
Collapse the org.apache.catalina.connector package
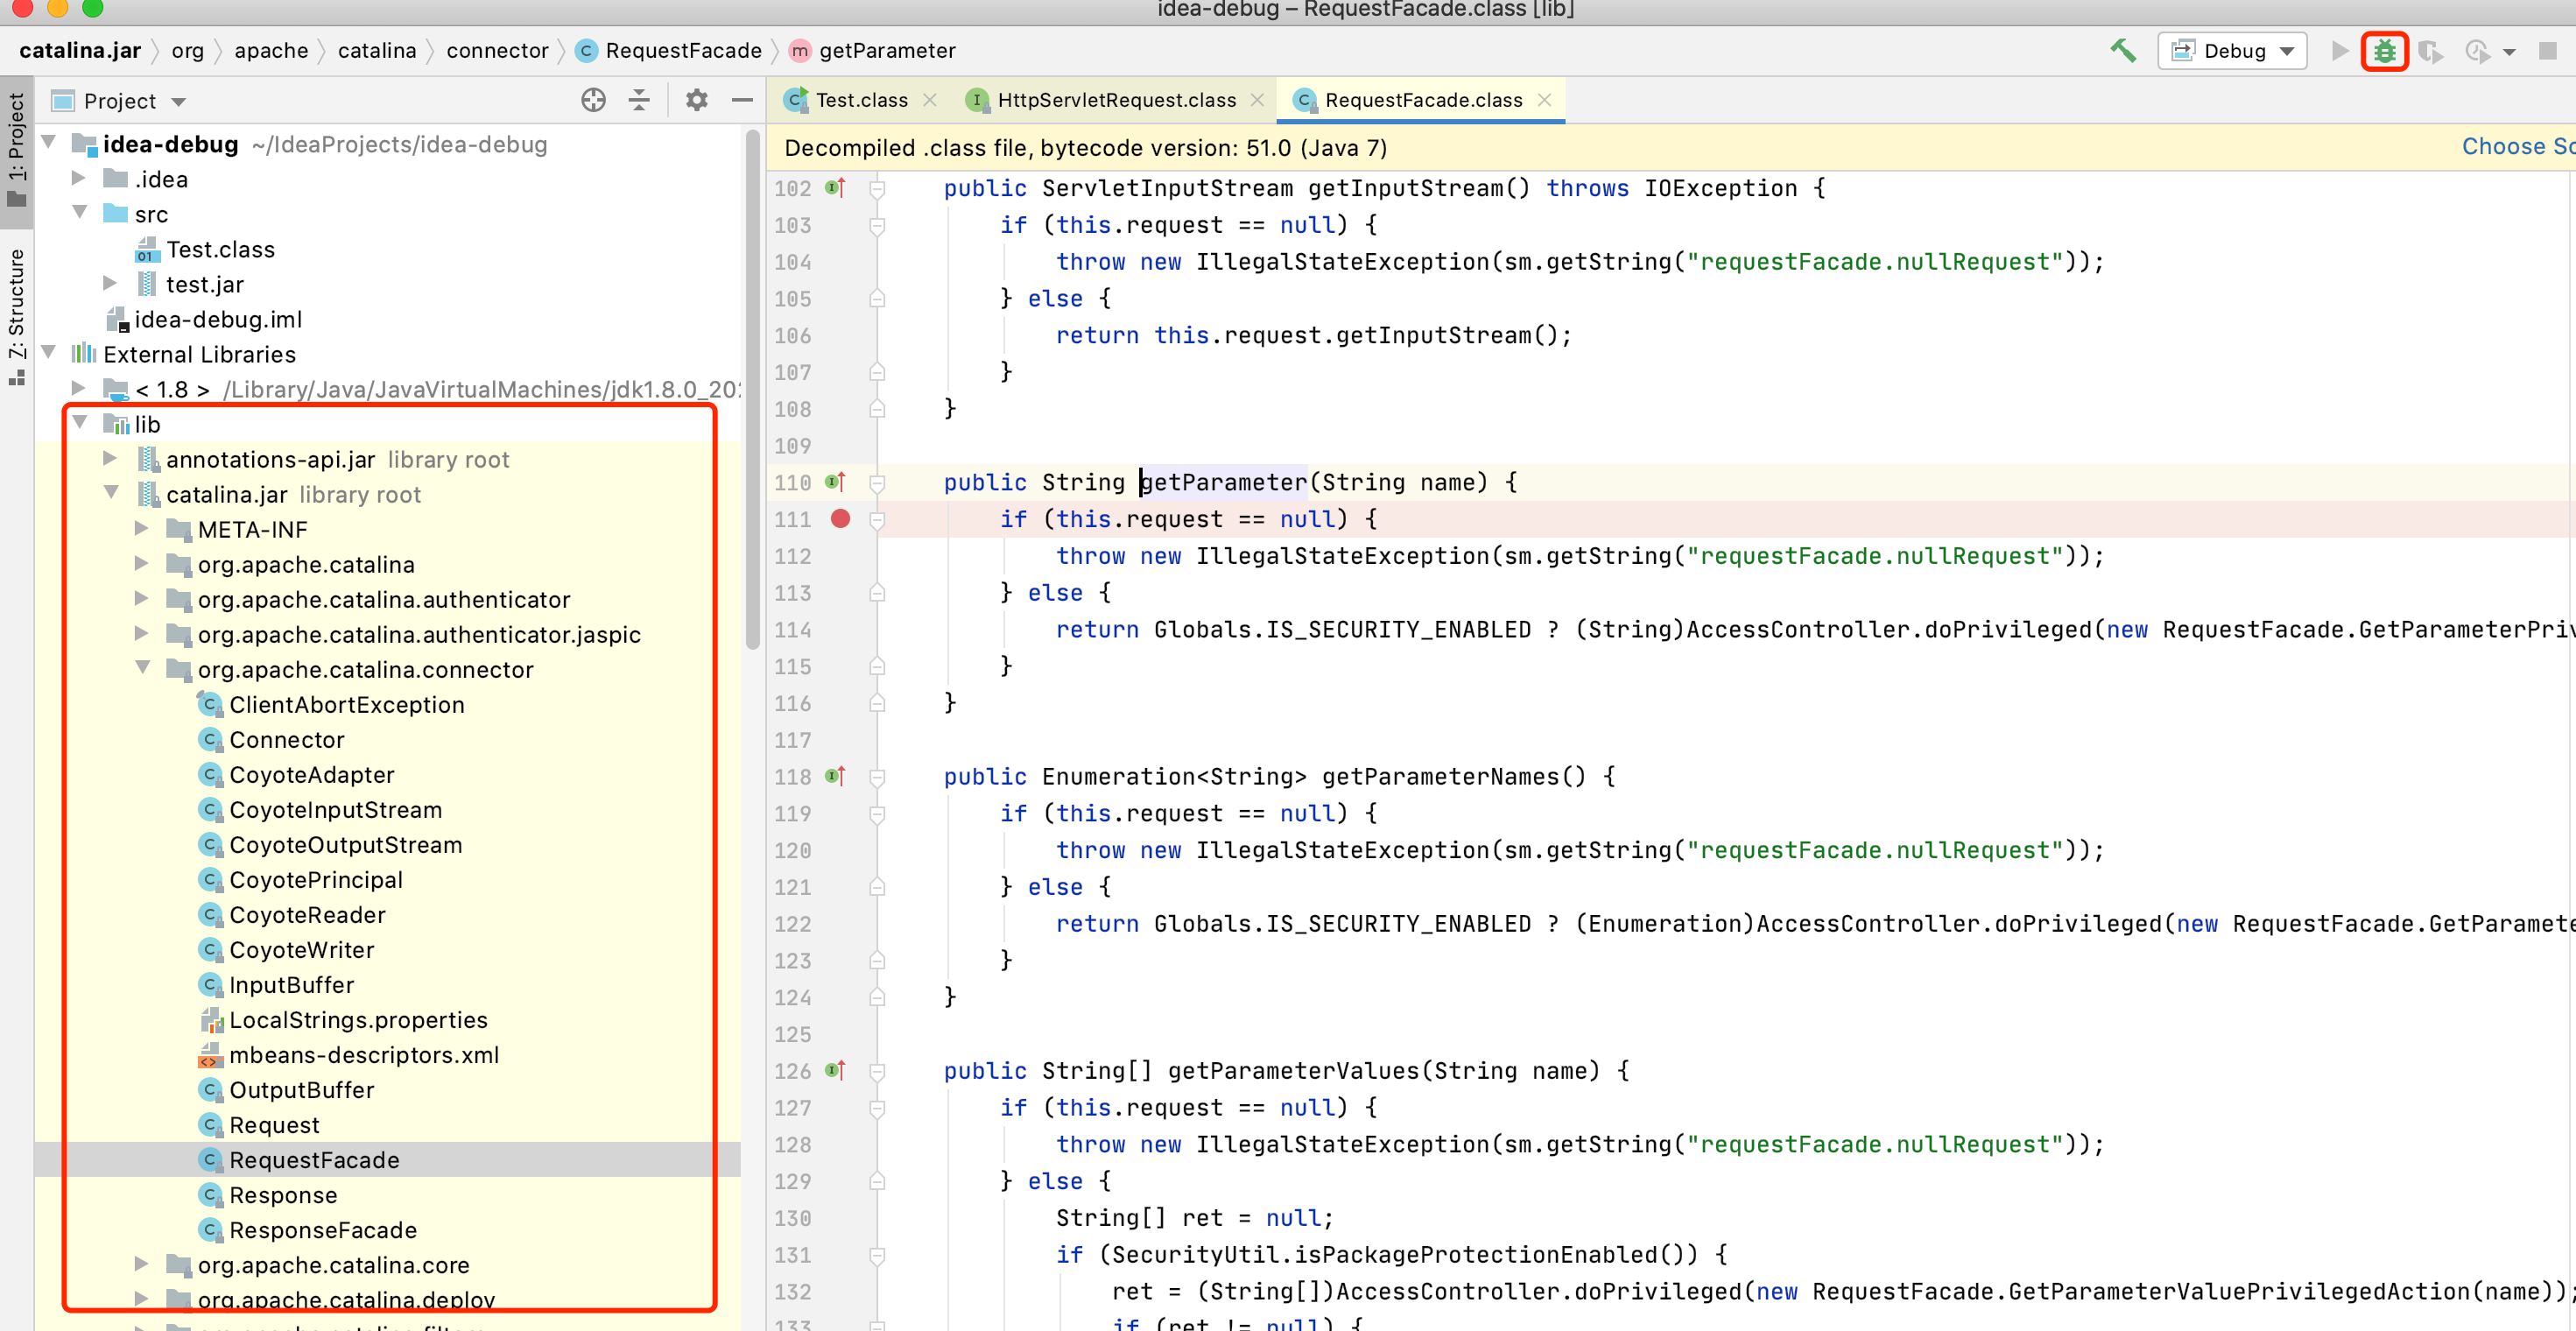click(x=142, y=669)
